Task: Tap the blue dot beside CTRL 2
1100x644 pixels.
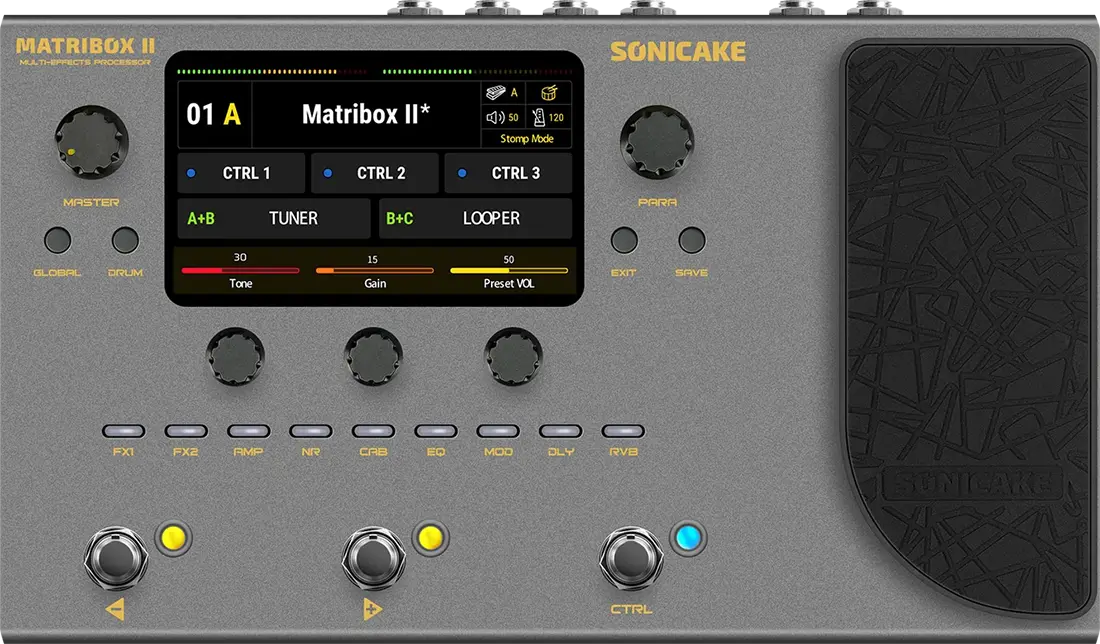Action: click(328, 173)
